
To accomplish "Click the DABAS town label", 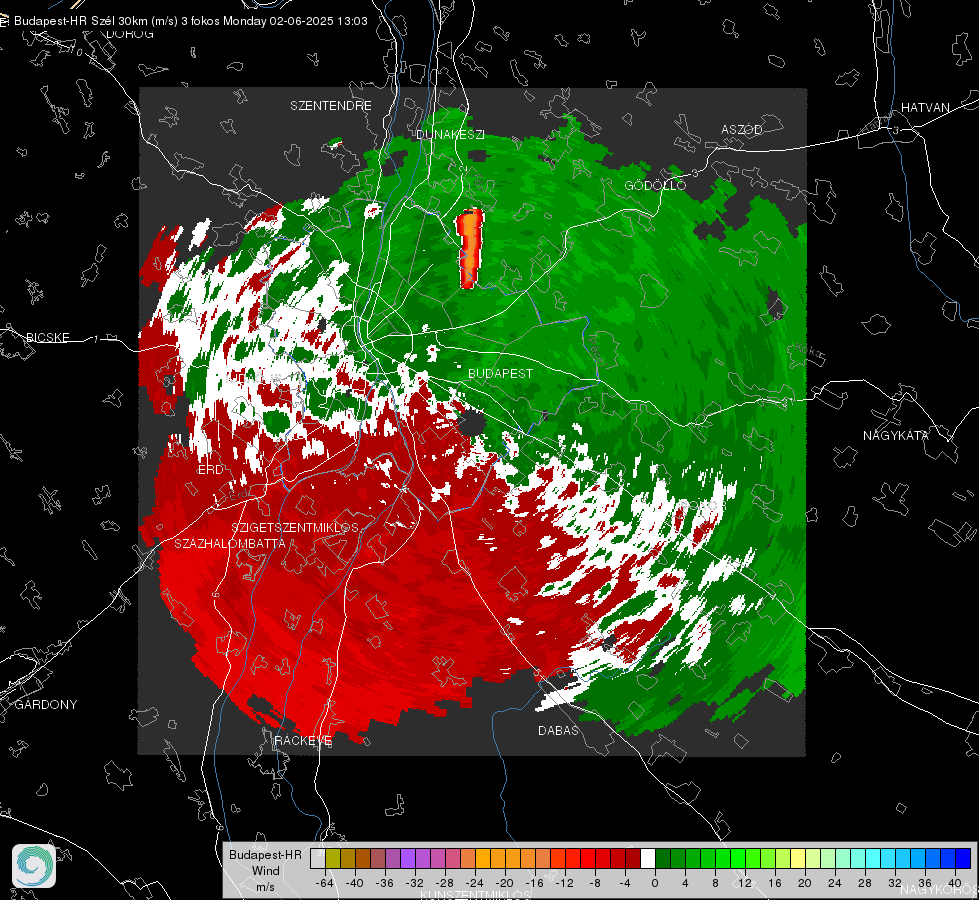I will [x=559, y=730].
